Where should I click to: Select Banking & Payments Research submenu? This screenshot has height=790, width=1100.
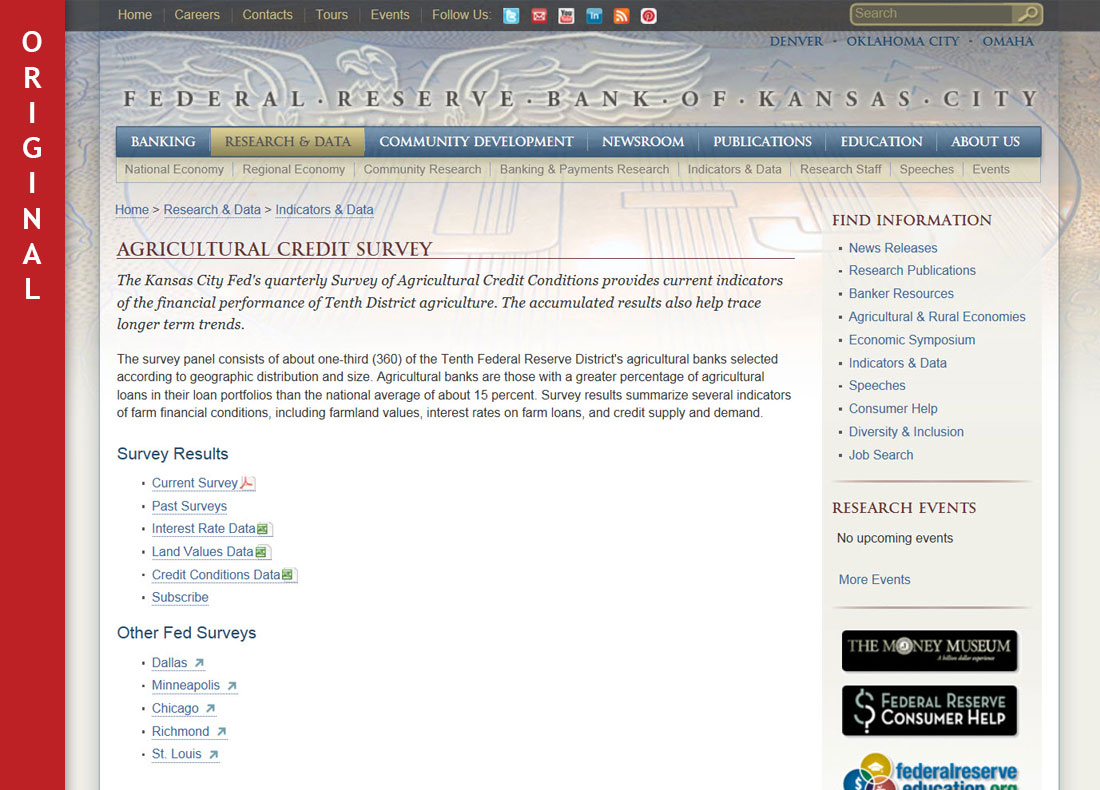pos(584,169)
